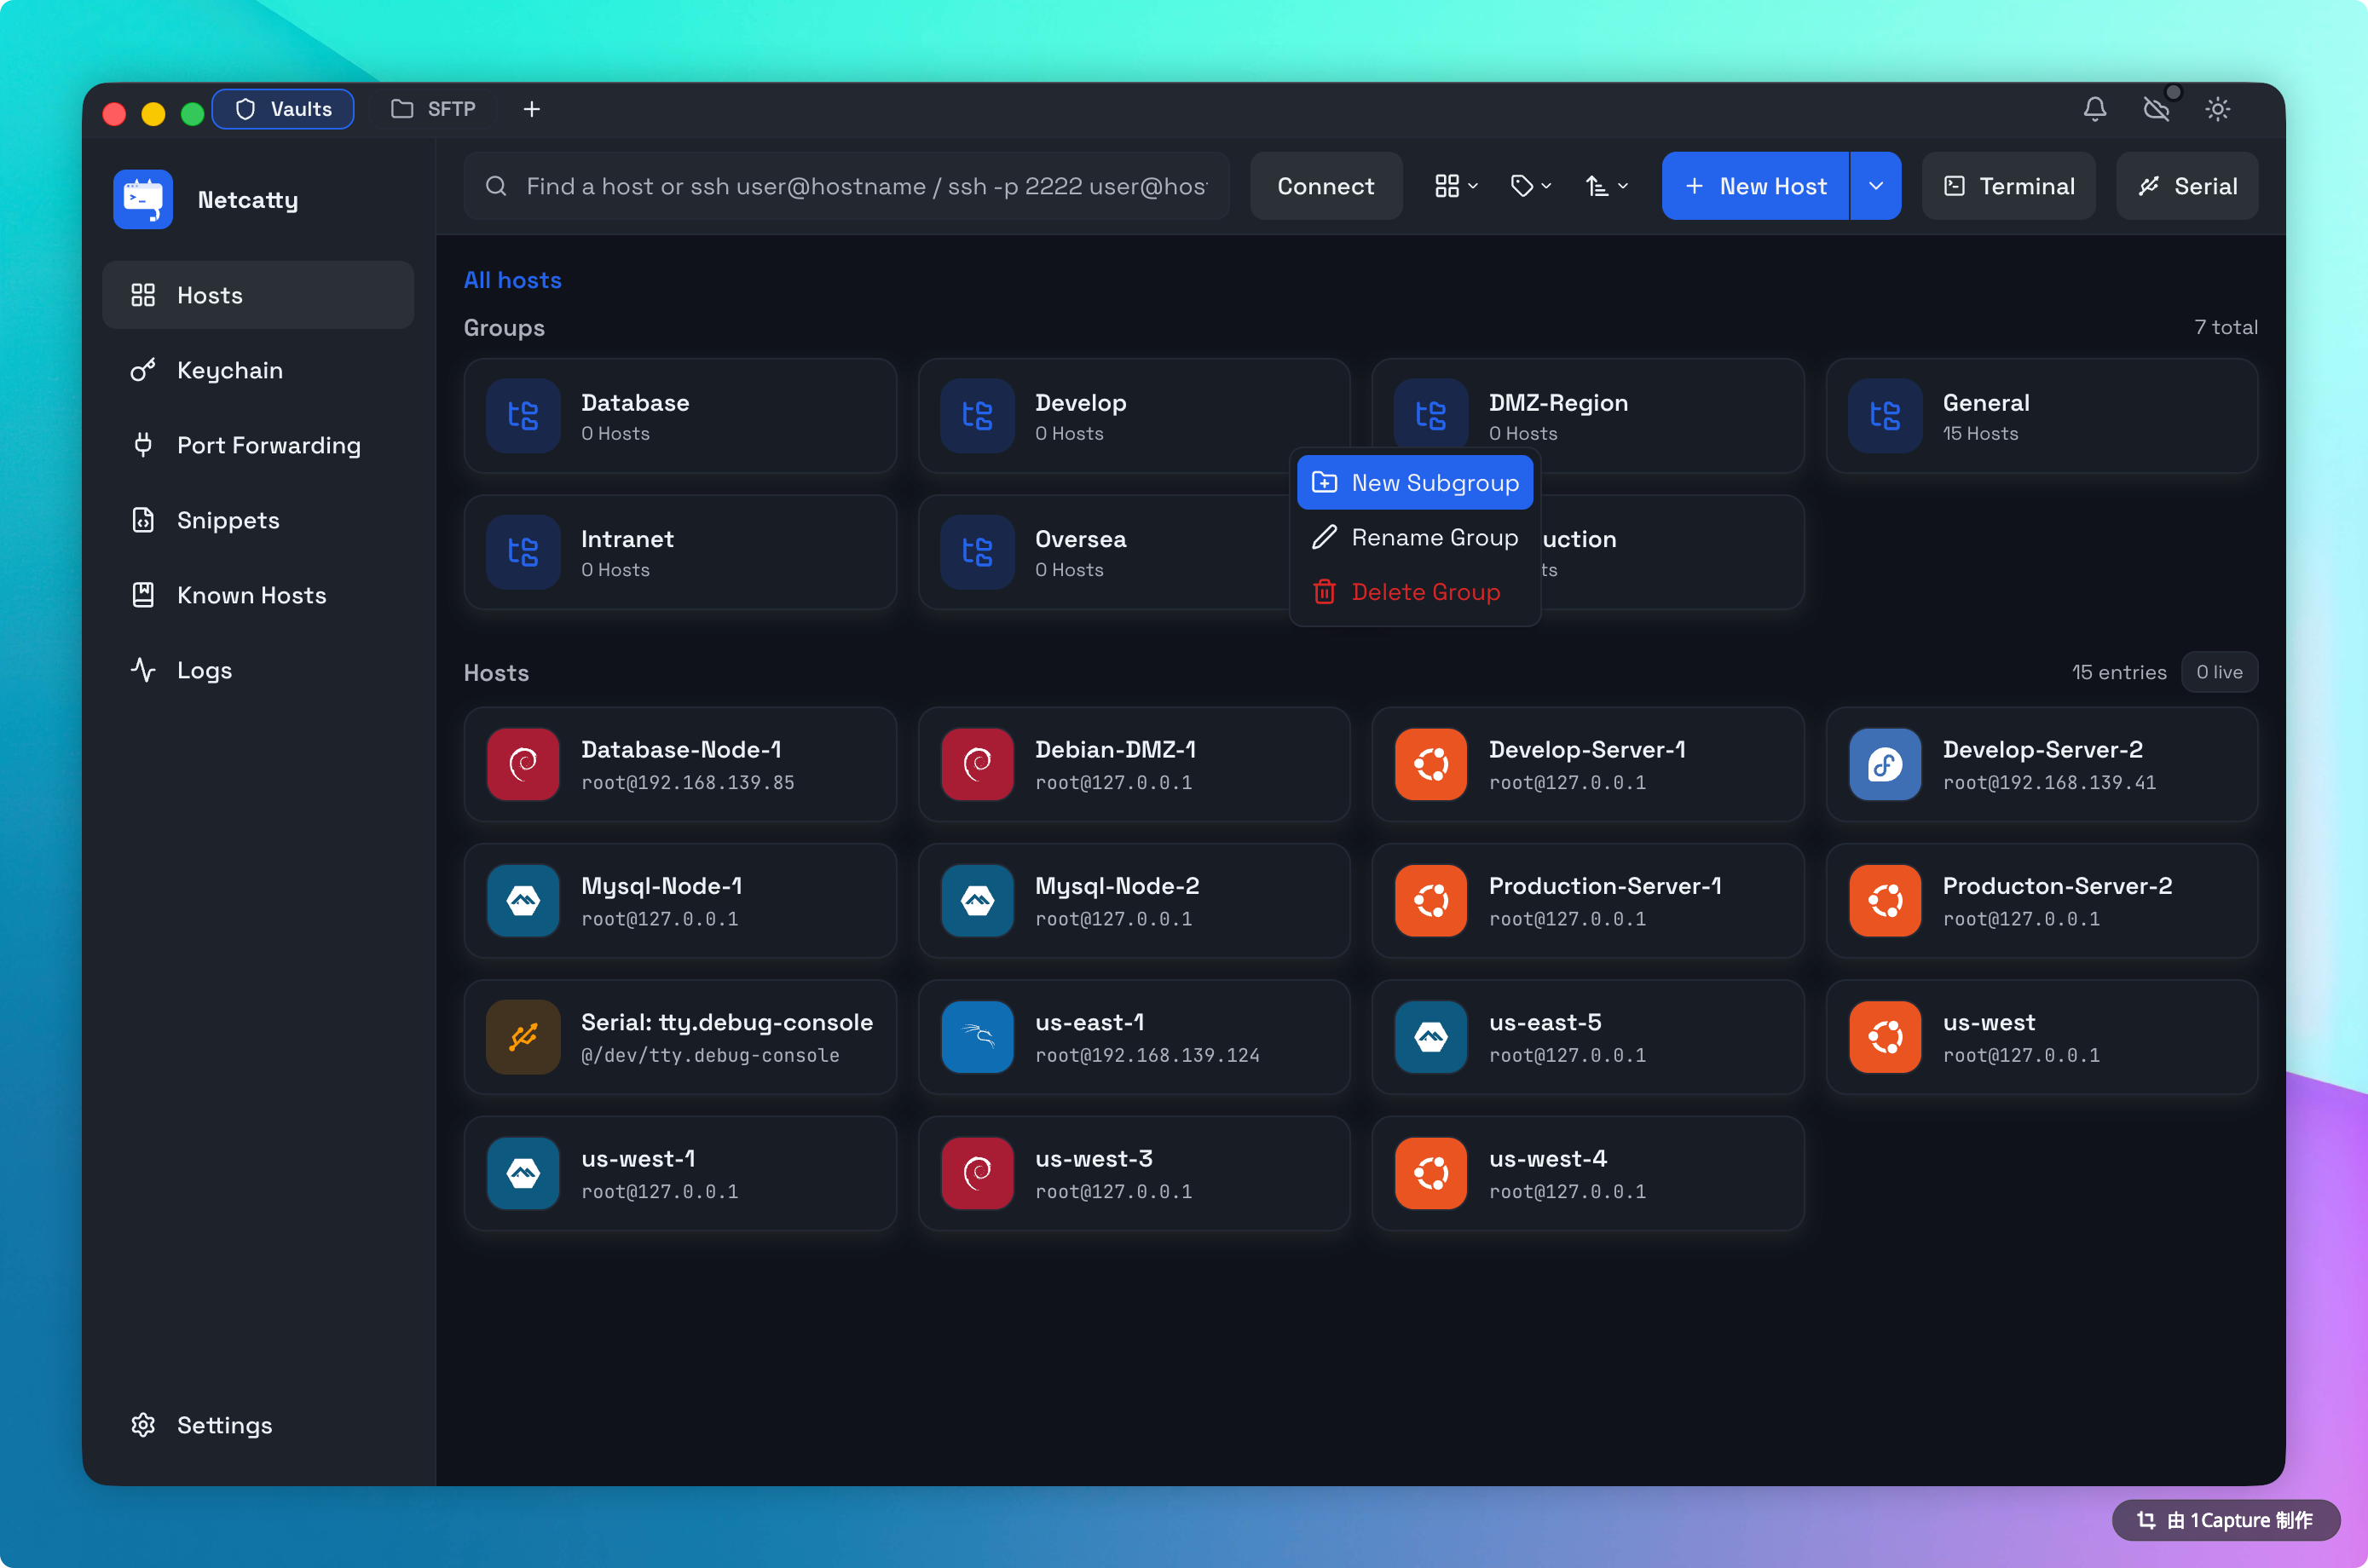The image size is (2368, 1568).
Task: Click the cloud sync disabled icon
Action: tap(2156, 109)
